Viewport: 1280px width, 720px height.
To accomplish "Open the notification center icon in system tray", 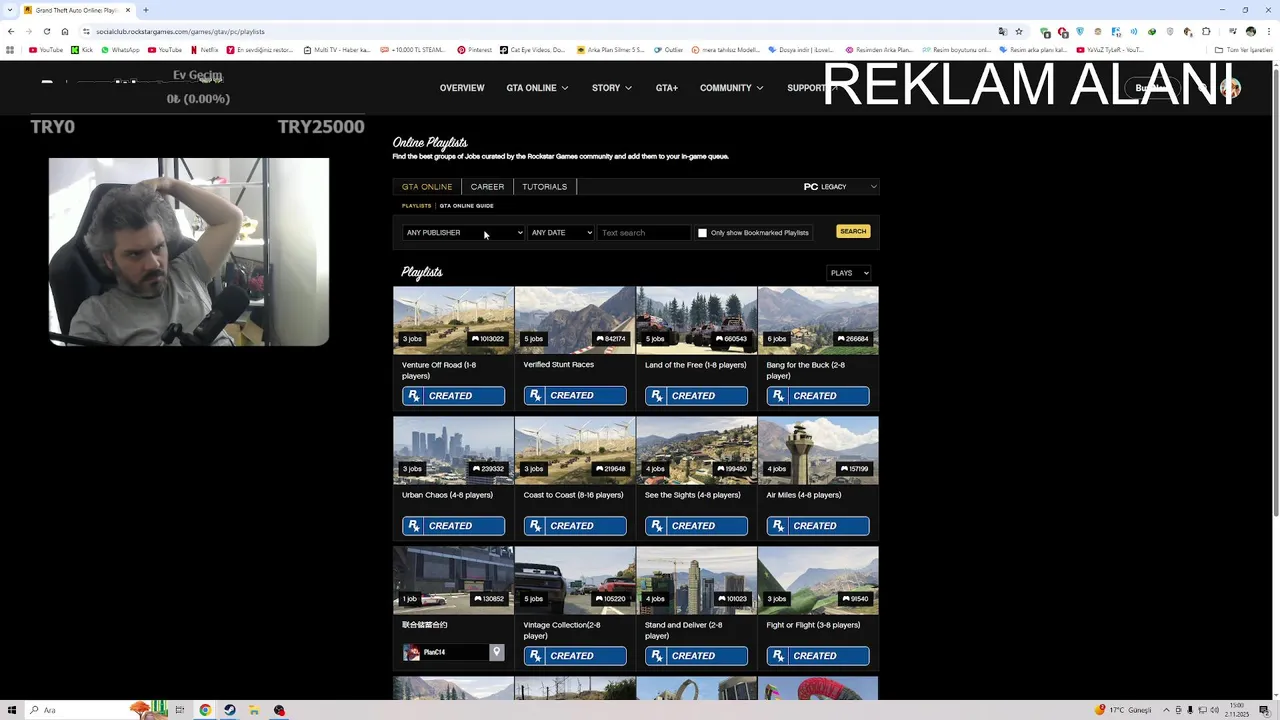I will click(1265, 710).
